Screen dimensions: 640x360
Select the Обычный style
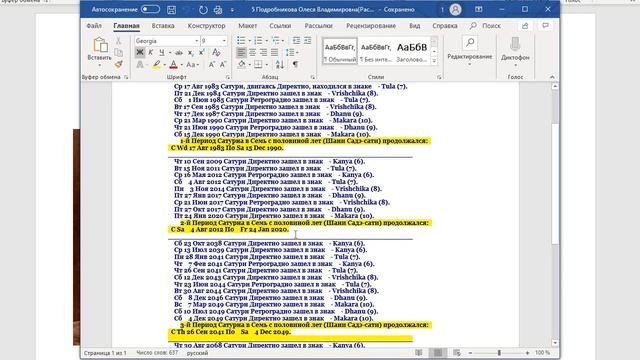pyautogui.click(x=340, y=51)
